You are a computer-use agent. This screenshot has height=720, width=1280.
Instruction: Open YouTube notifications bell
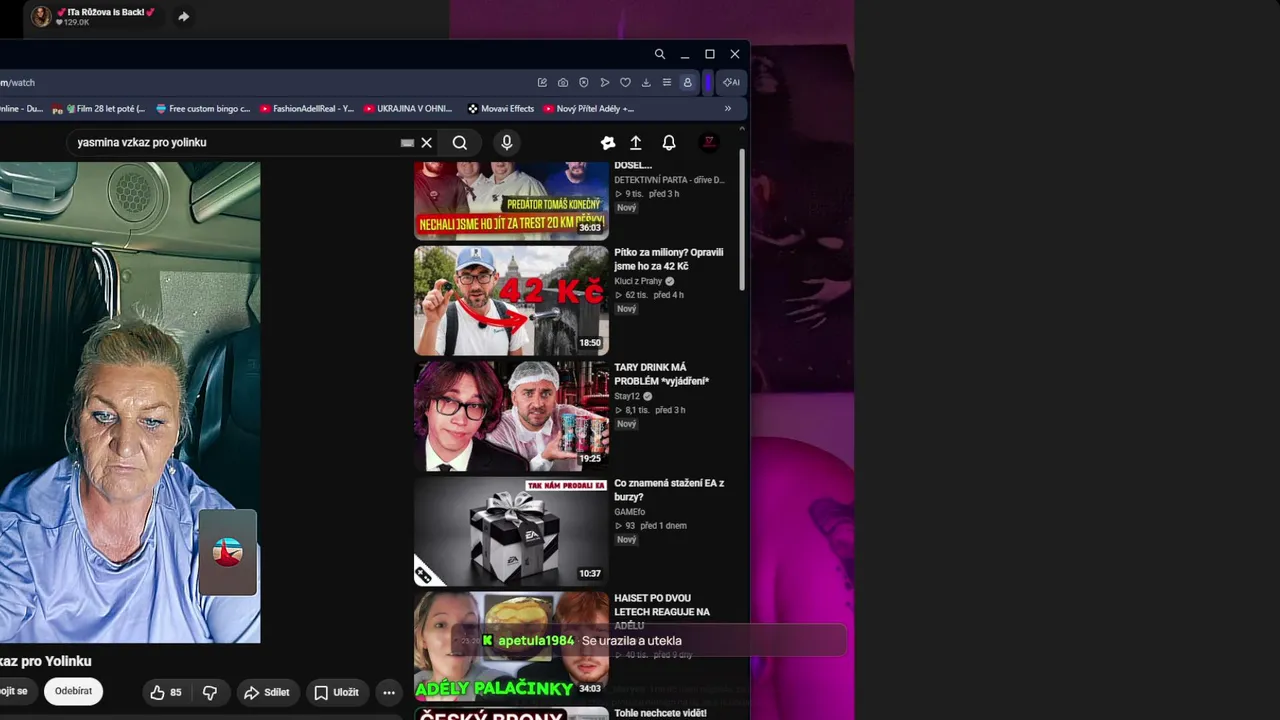coord(669,143)
